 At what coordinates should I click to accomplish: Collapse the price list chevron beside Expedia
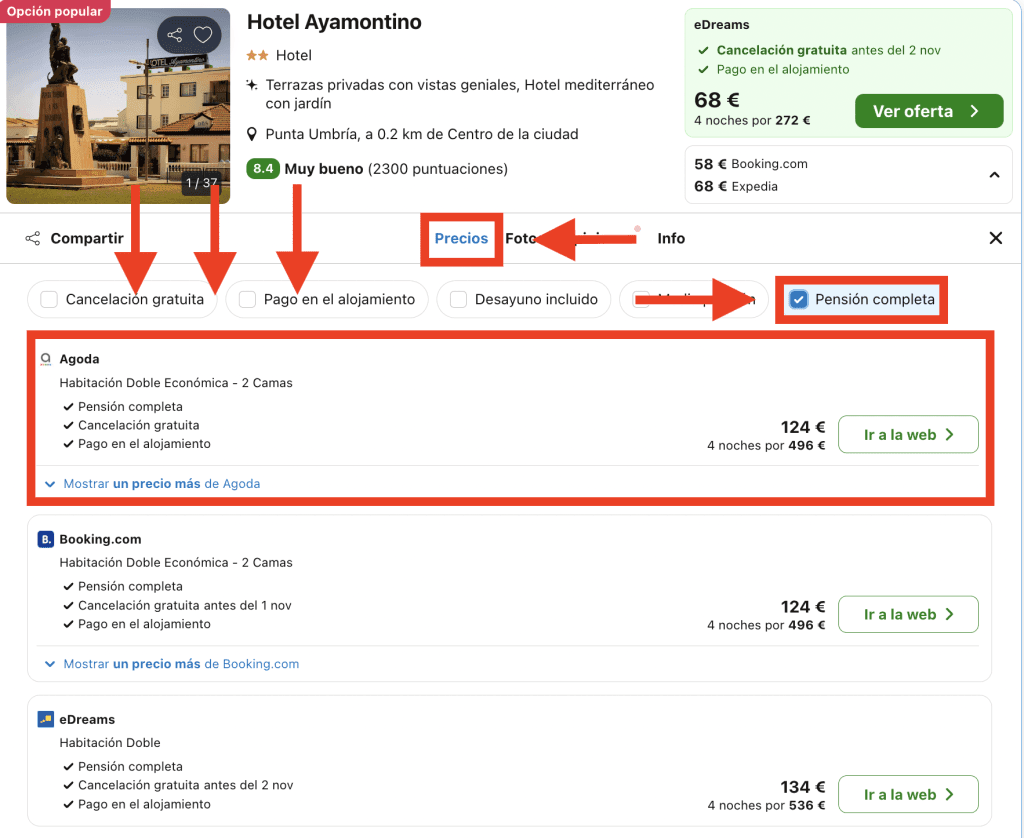tap(994, 175)
